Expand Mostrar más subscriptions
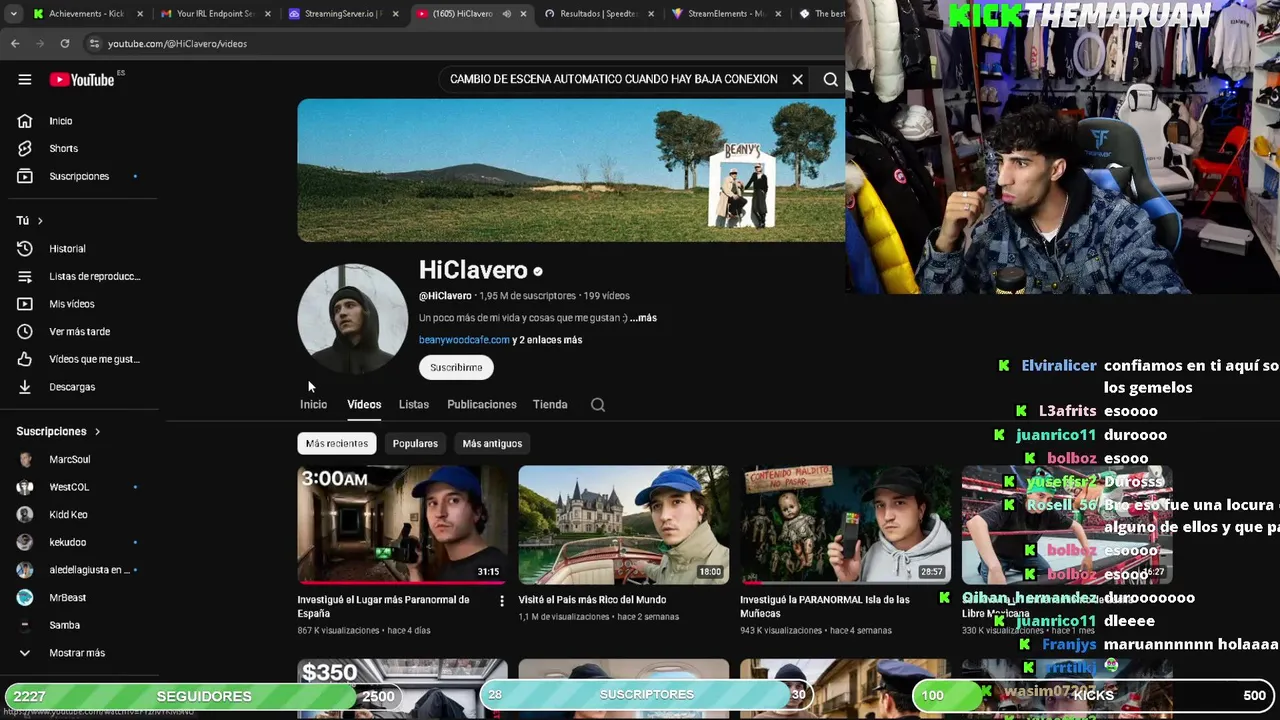 [x=79, y=653]
